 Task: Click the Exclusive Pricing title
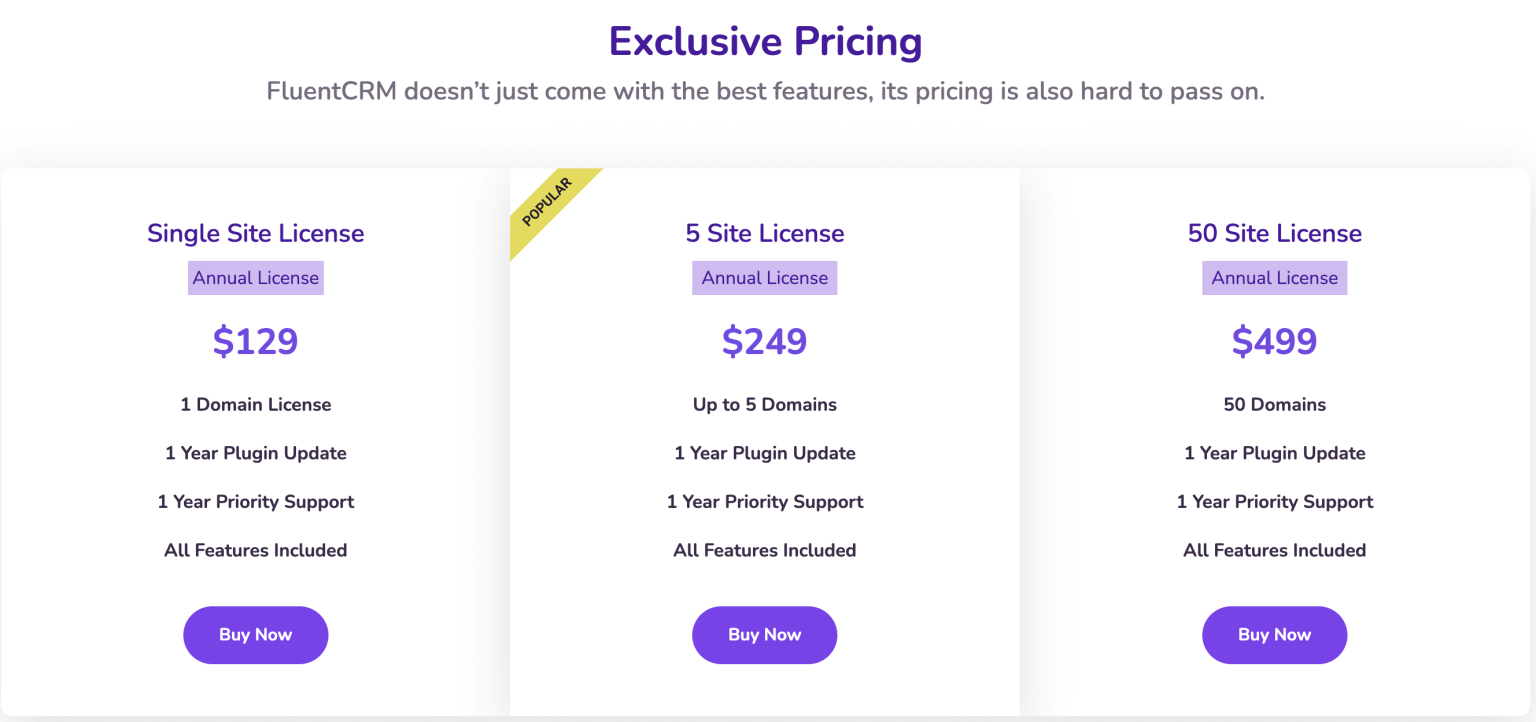(765, 41)
